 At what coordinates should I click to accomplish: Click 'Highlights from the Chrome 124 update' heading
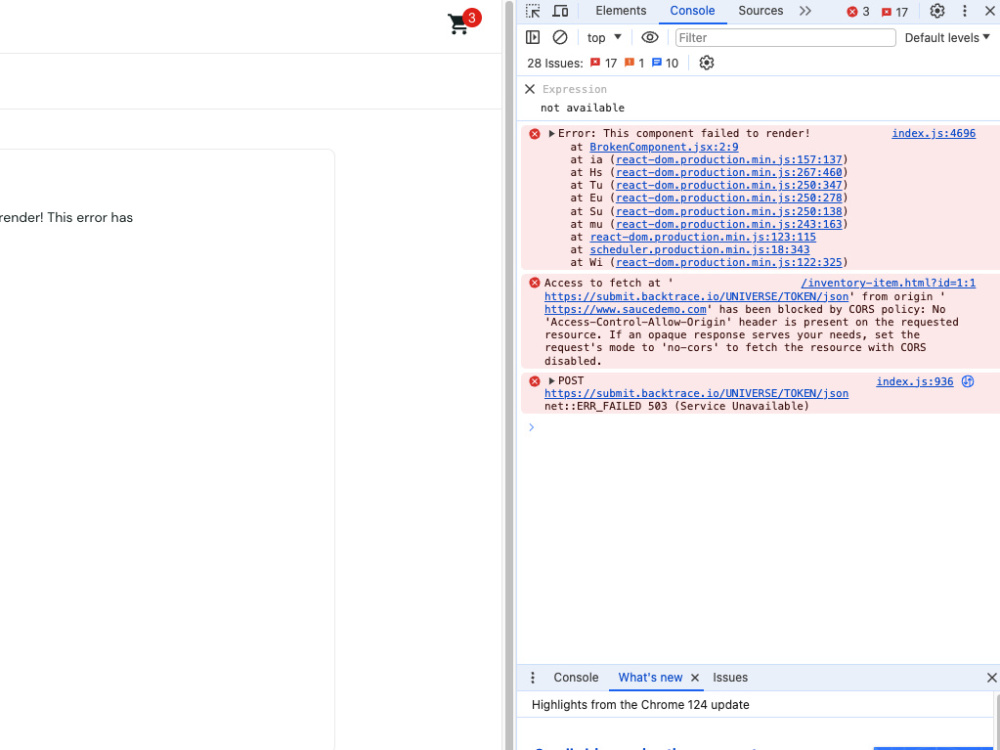[x=640, y=705]
